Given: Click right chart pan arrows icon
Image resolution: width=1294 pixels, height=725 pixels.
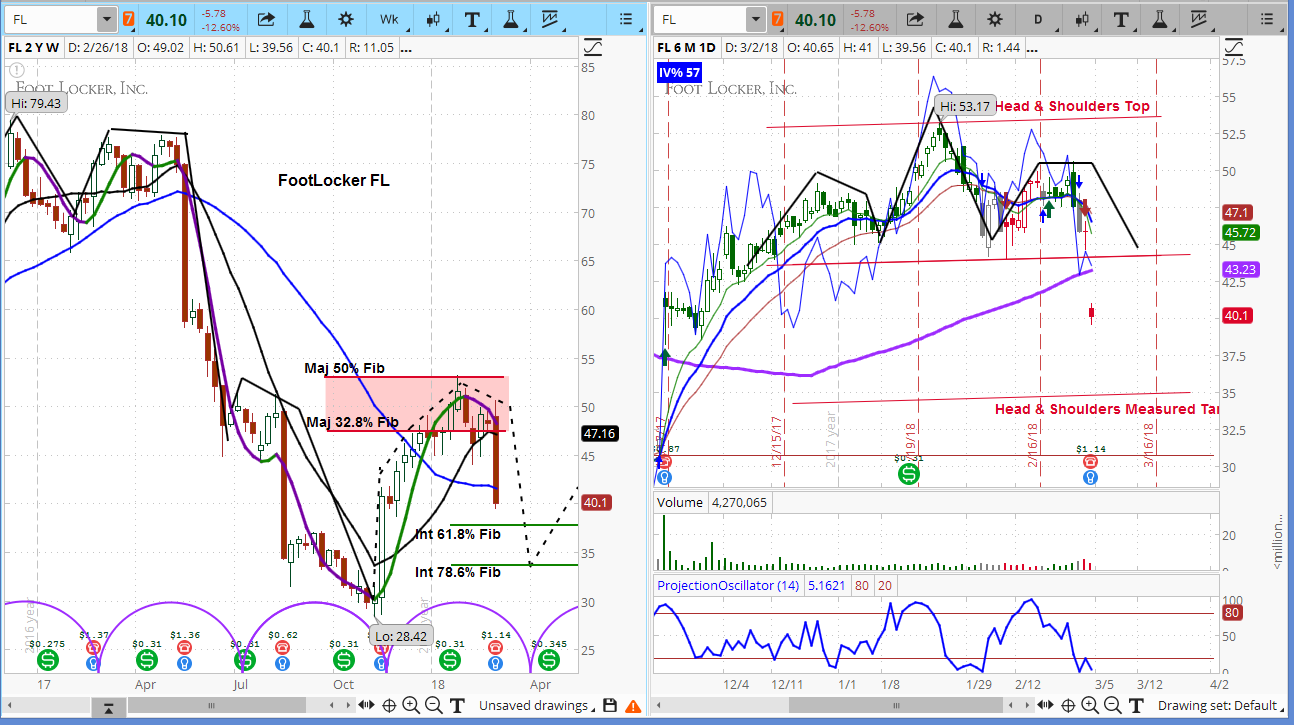Looking at the screenshot, I should 1046,706.
